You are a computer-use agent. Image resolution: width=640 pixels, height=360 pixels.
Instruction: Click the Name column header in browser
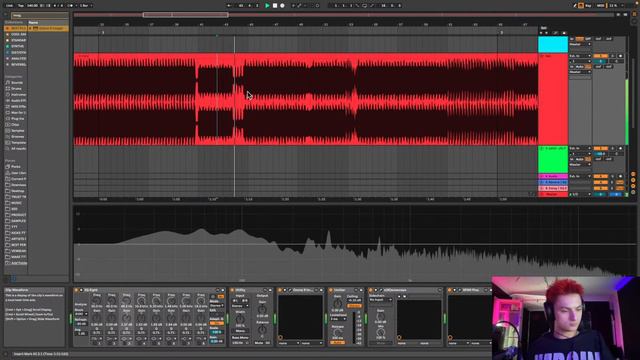33,22
